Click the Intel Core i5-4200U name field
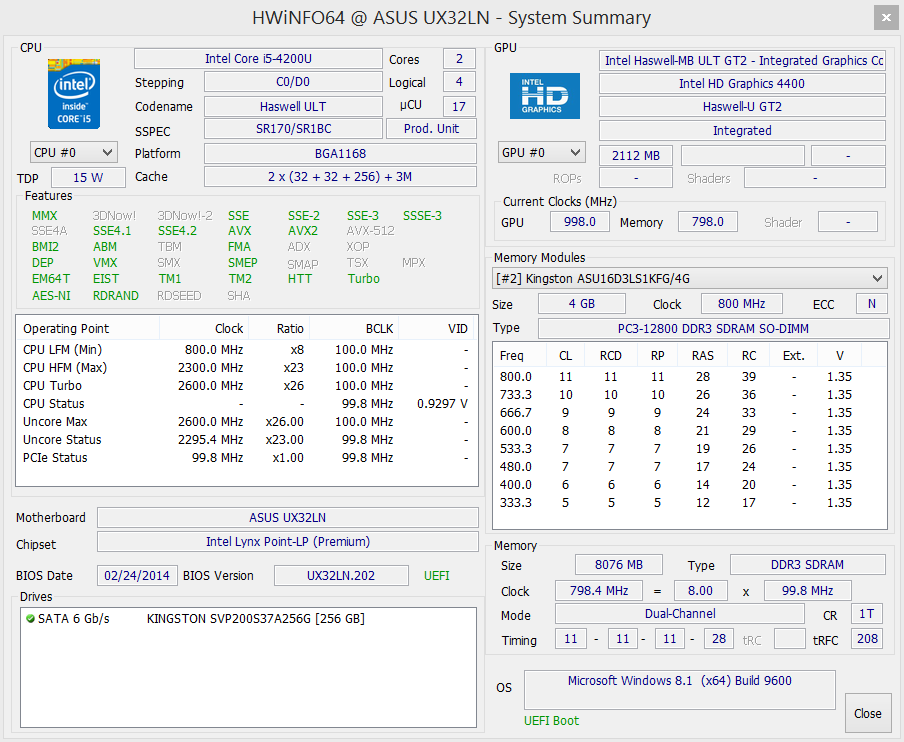This screenshot has width=904, height=742. (x=258, y=59)
